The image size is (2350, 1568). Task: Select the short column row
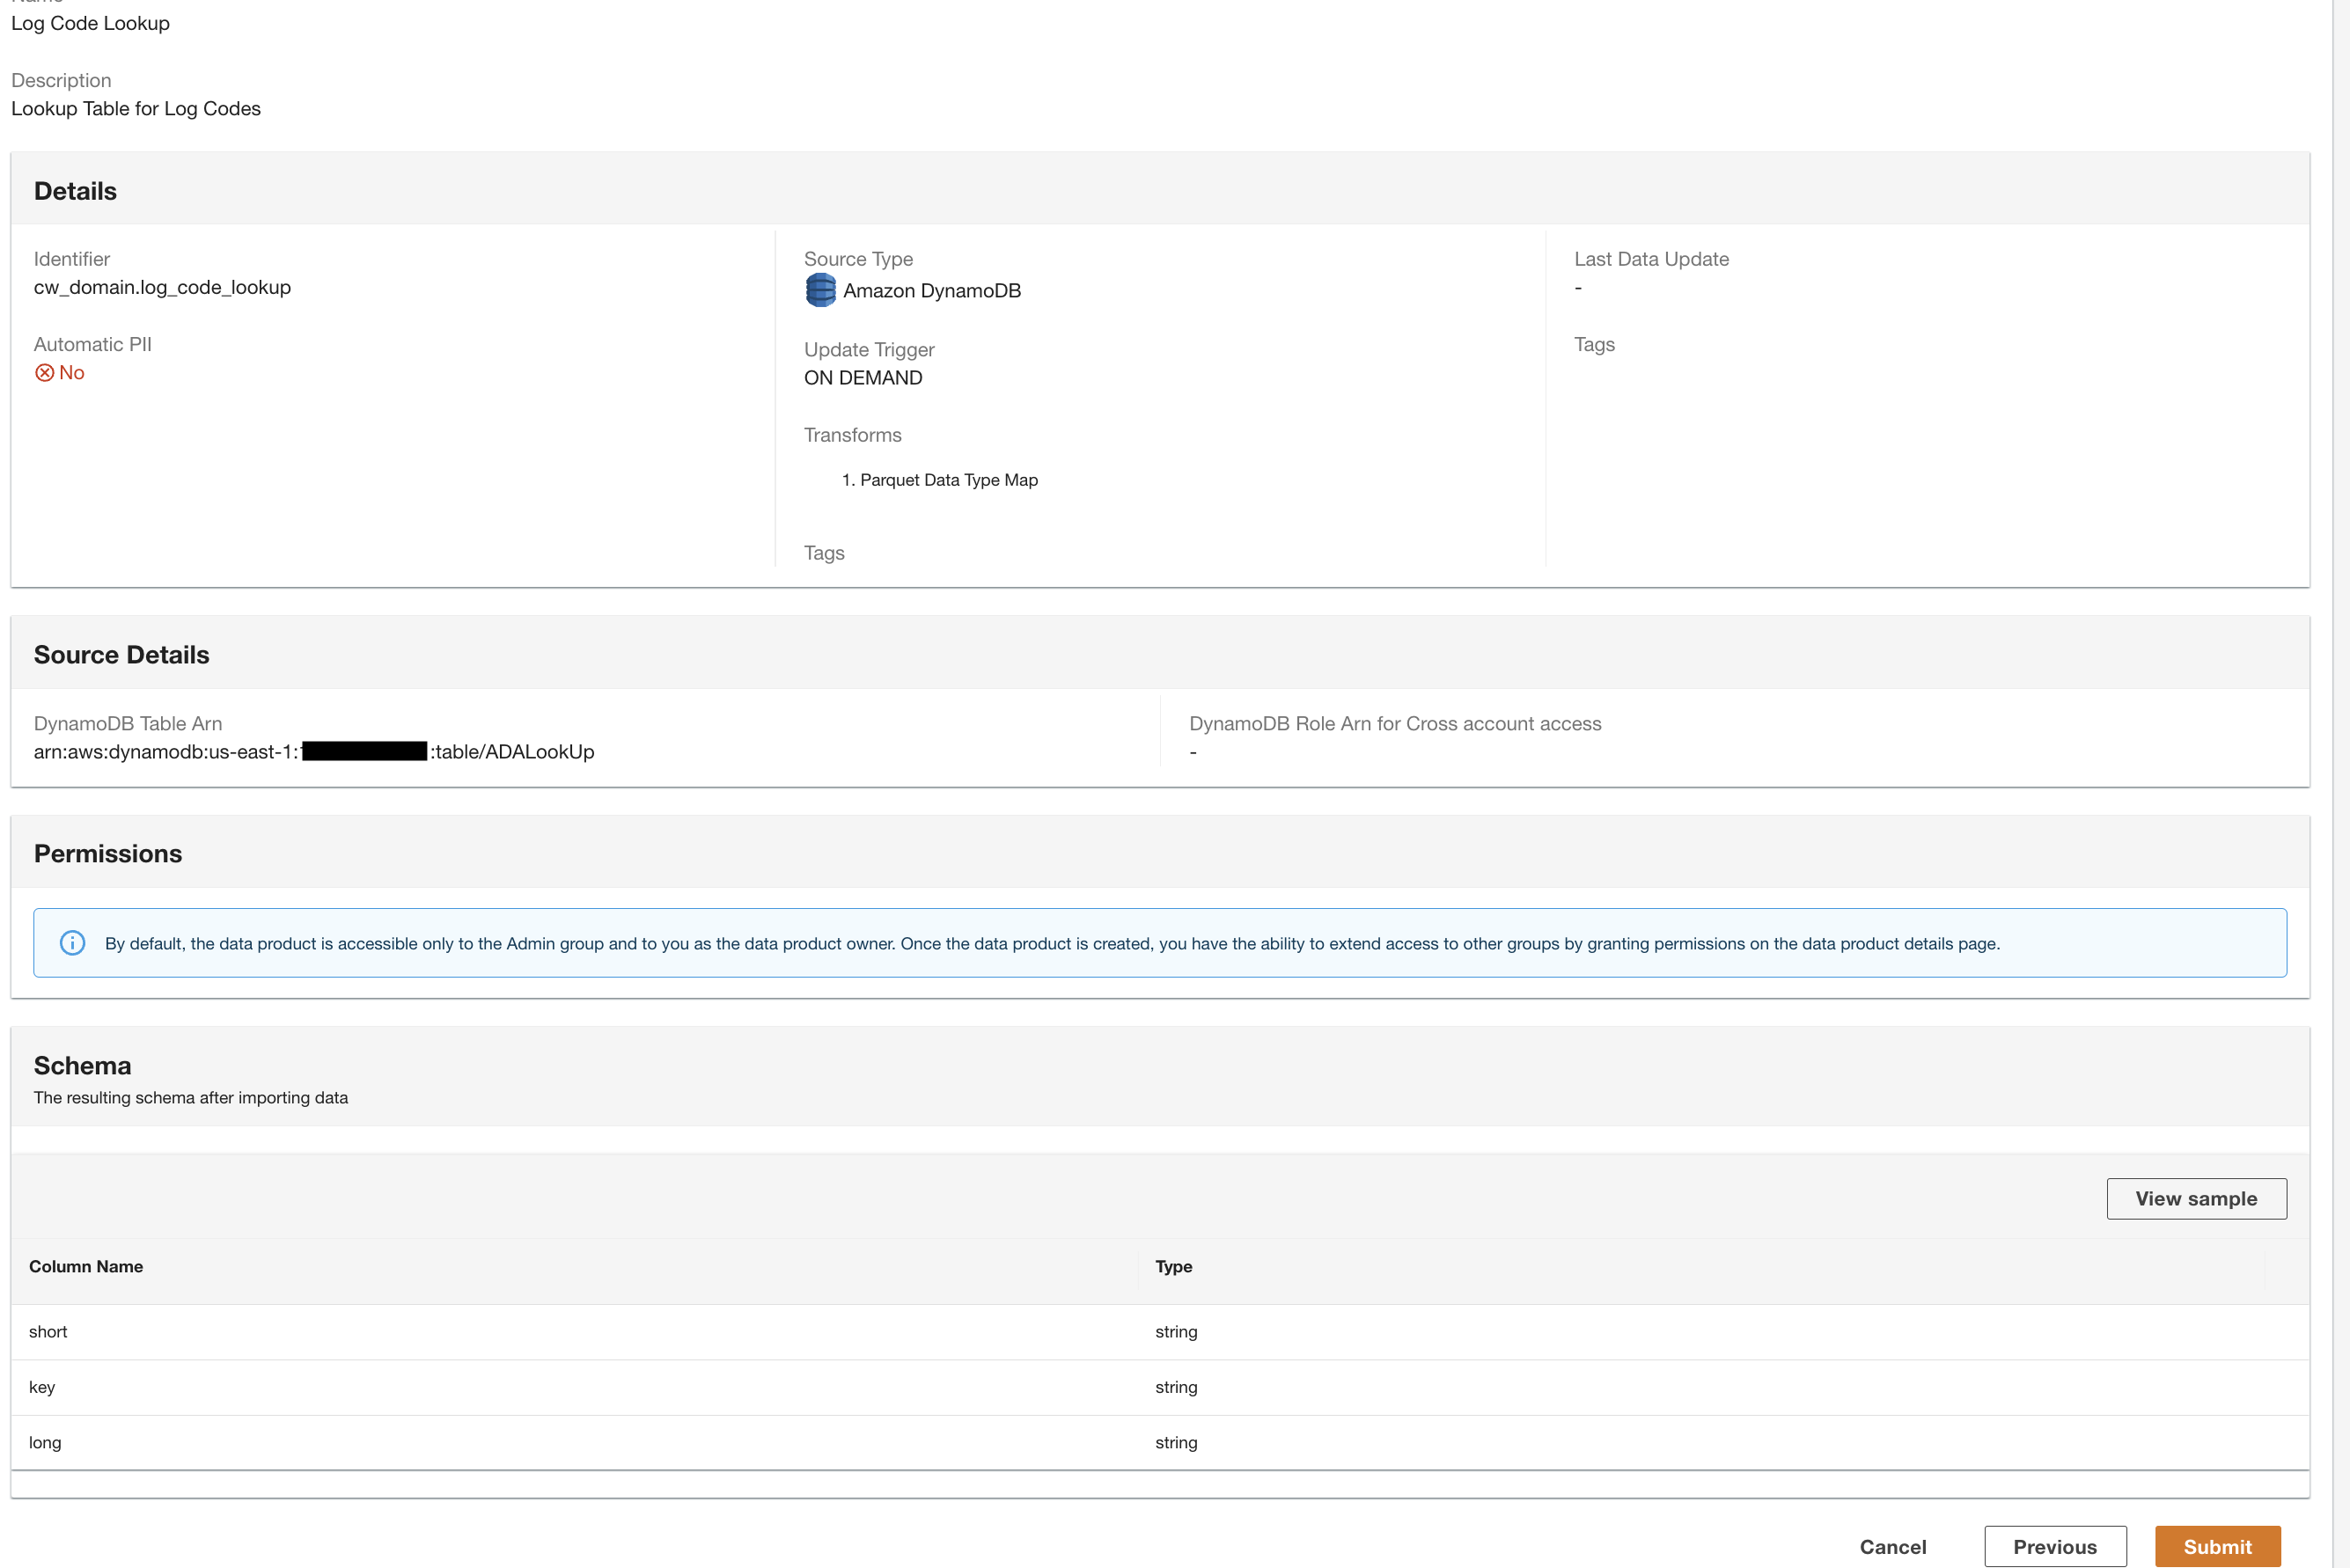point(48,1331)
